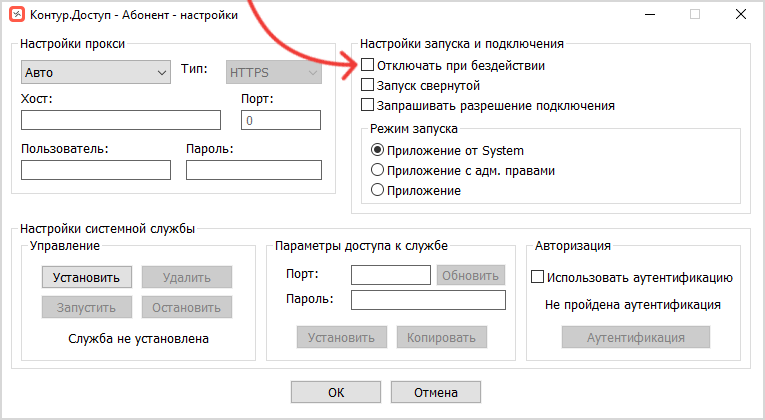Close the settings window
Image resolution: width=765 pixels, height=420 pixels.
point(741,15)
